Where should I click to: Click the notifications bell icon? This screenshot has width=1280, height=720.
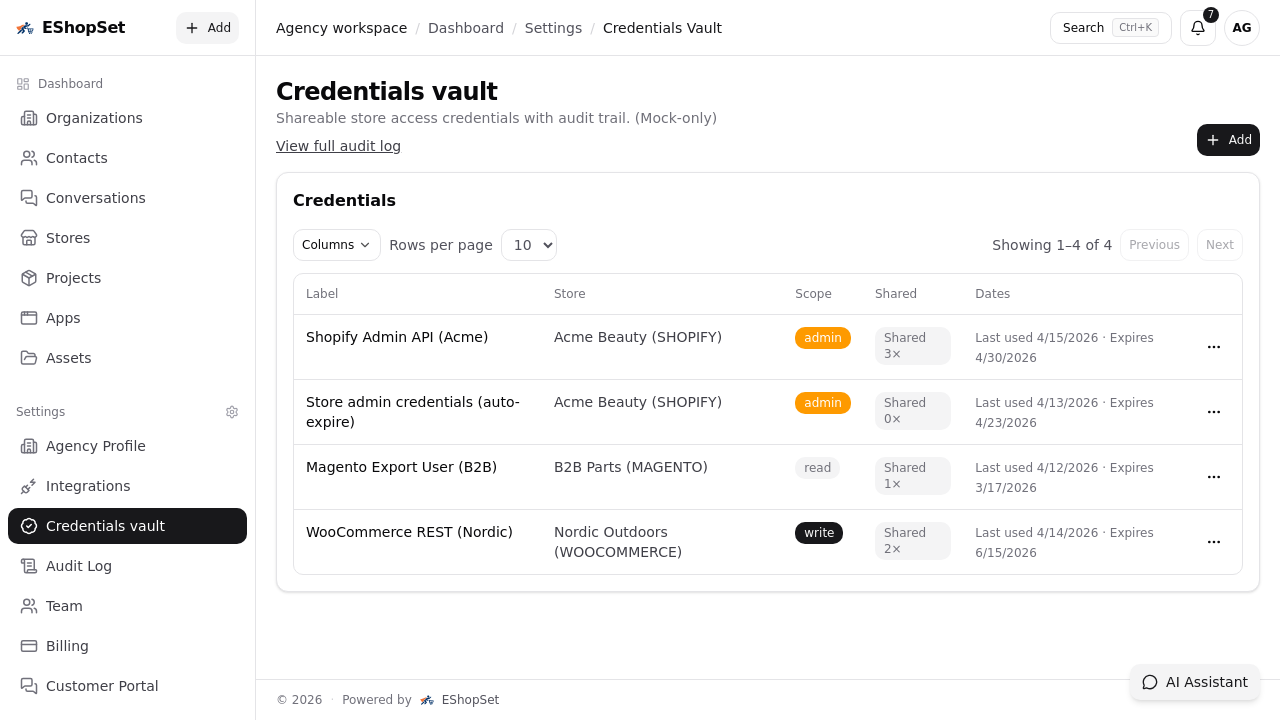(1197, 28)
